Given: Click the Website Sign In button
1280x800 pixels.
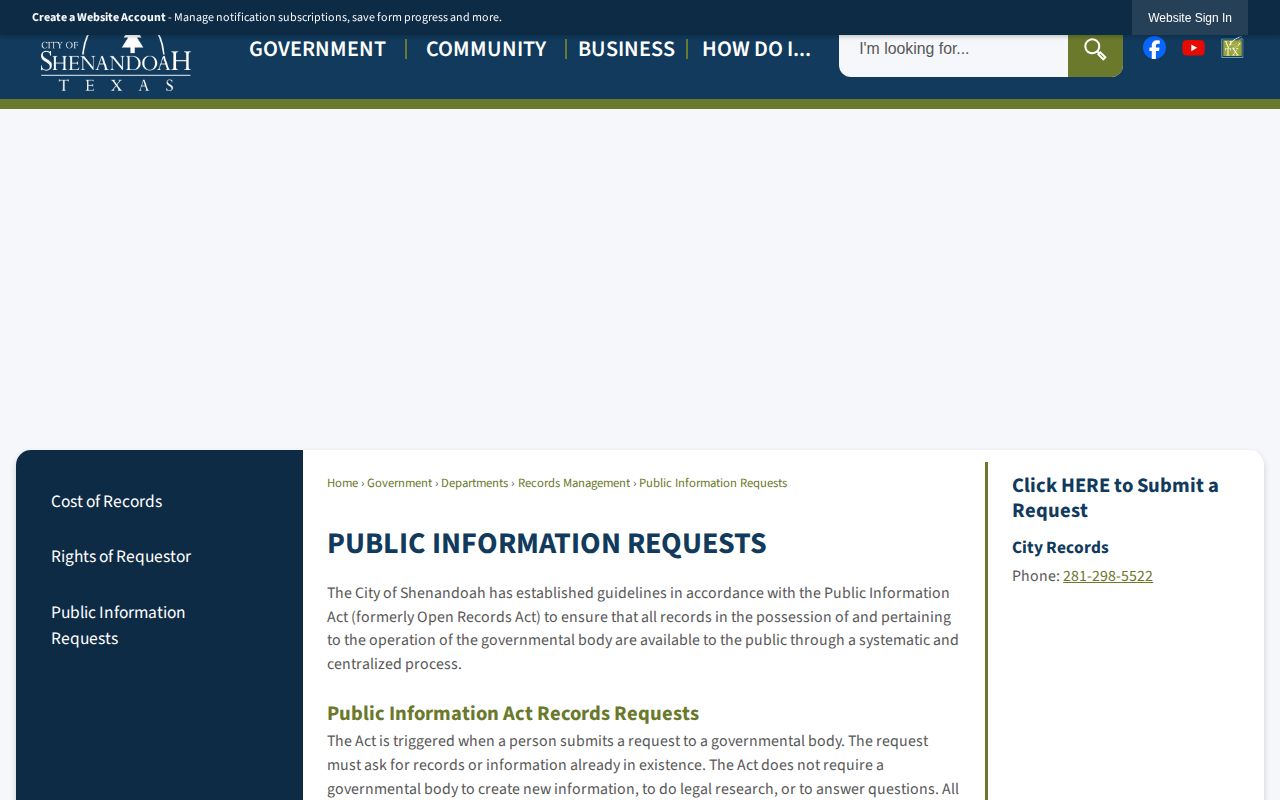Looking at the screenshot, I should pos(1190,18).
